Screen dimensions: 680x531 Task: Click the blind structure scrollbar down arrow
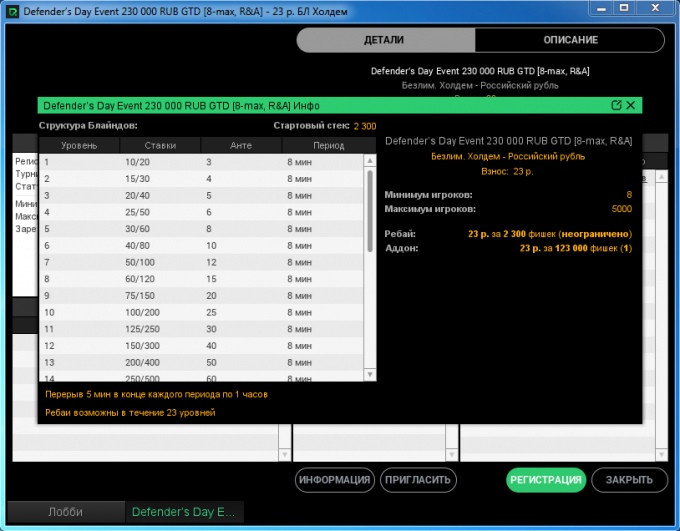(369, 374)
